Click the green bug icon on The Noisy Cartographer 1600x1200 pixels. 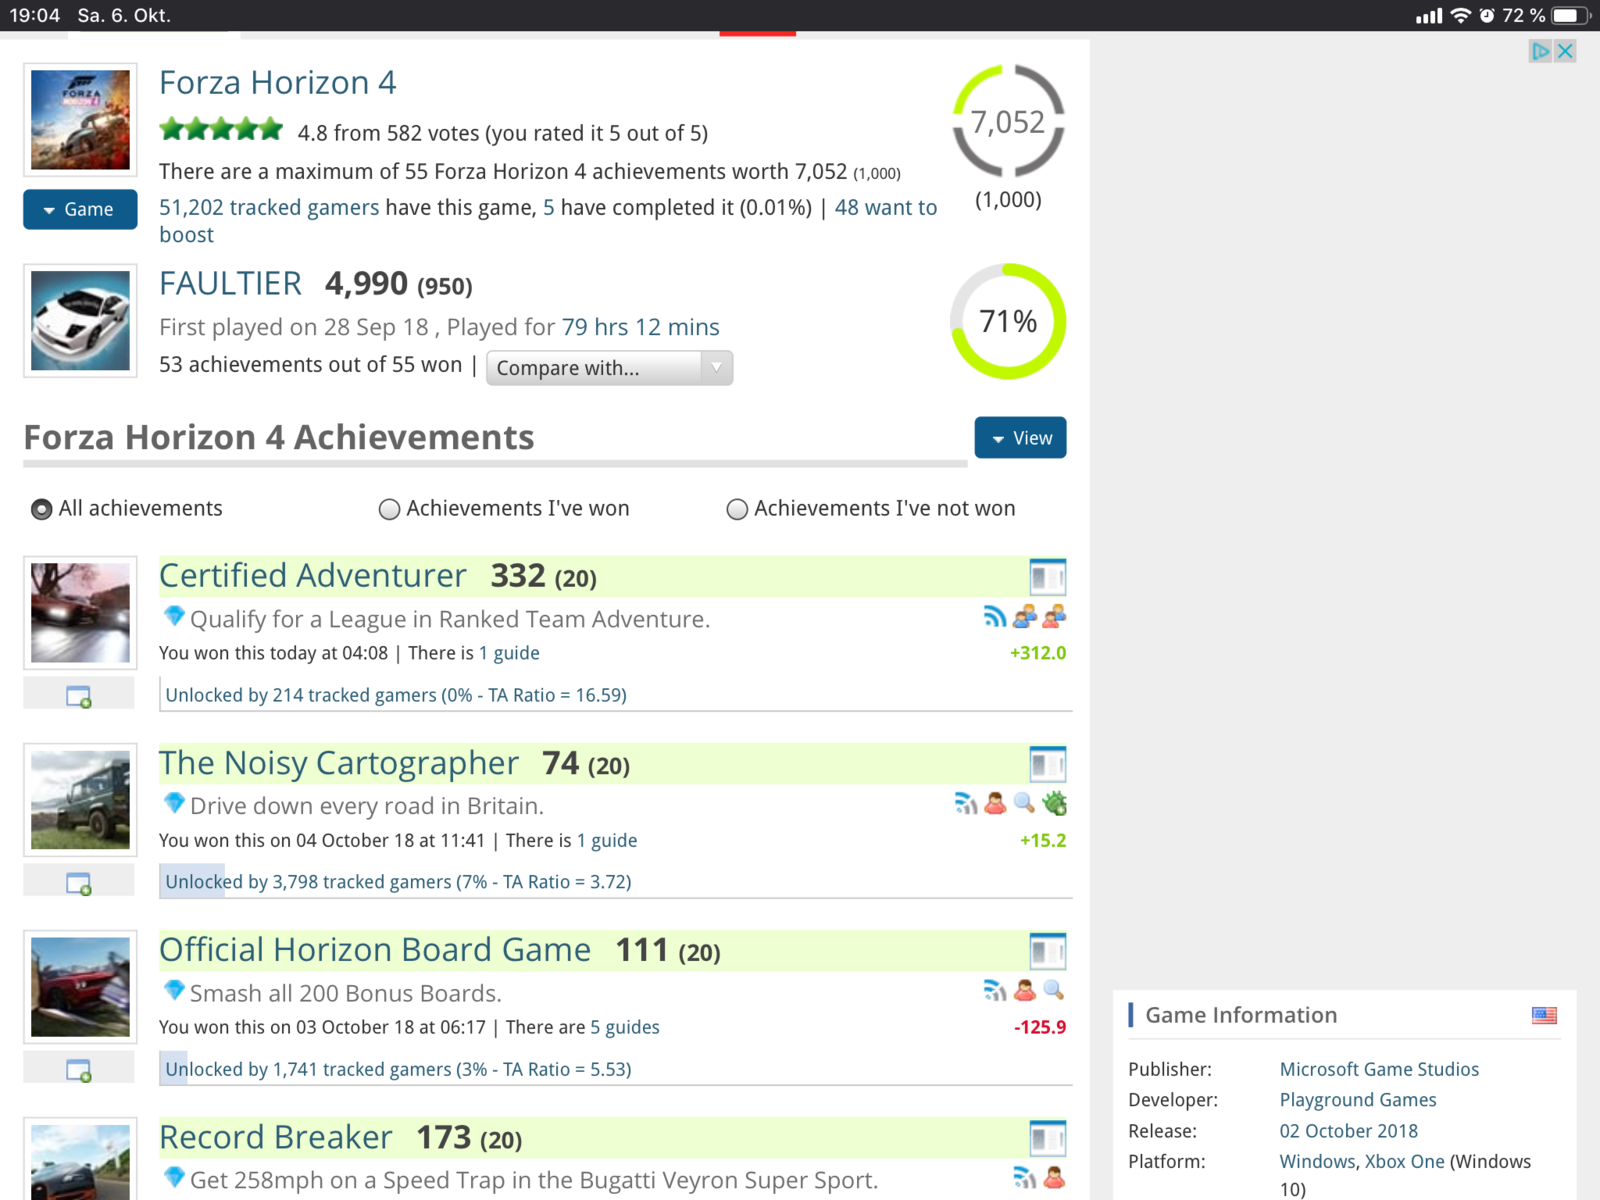click(1054, 803)
